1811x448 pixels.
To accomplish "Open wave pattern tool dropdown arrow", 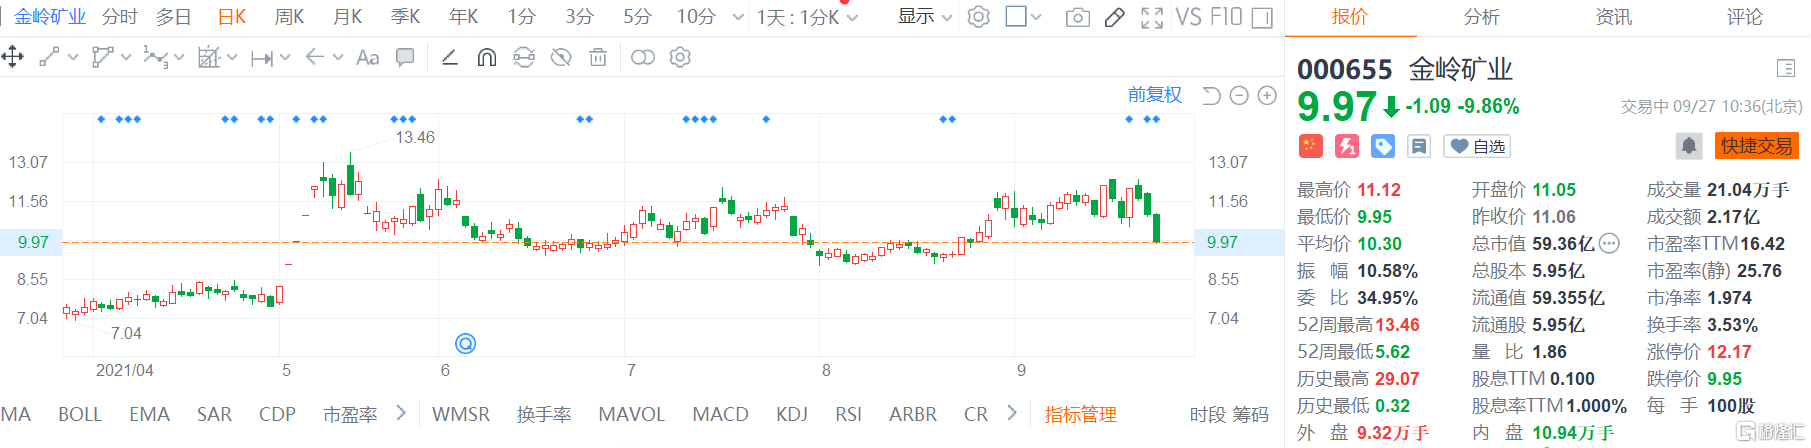I will [x=179, y=58].
